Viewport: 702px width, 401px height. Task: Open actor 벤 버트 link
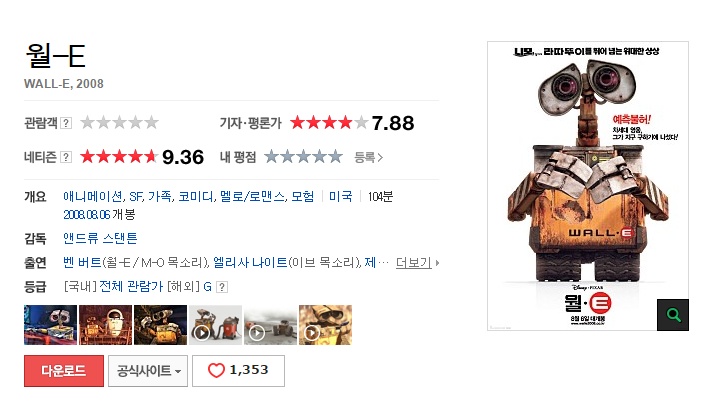[x=82, y=262]
